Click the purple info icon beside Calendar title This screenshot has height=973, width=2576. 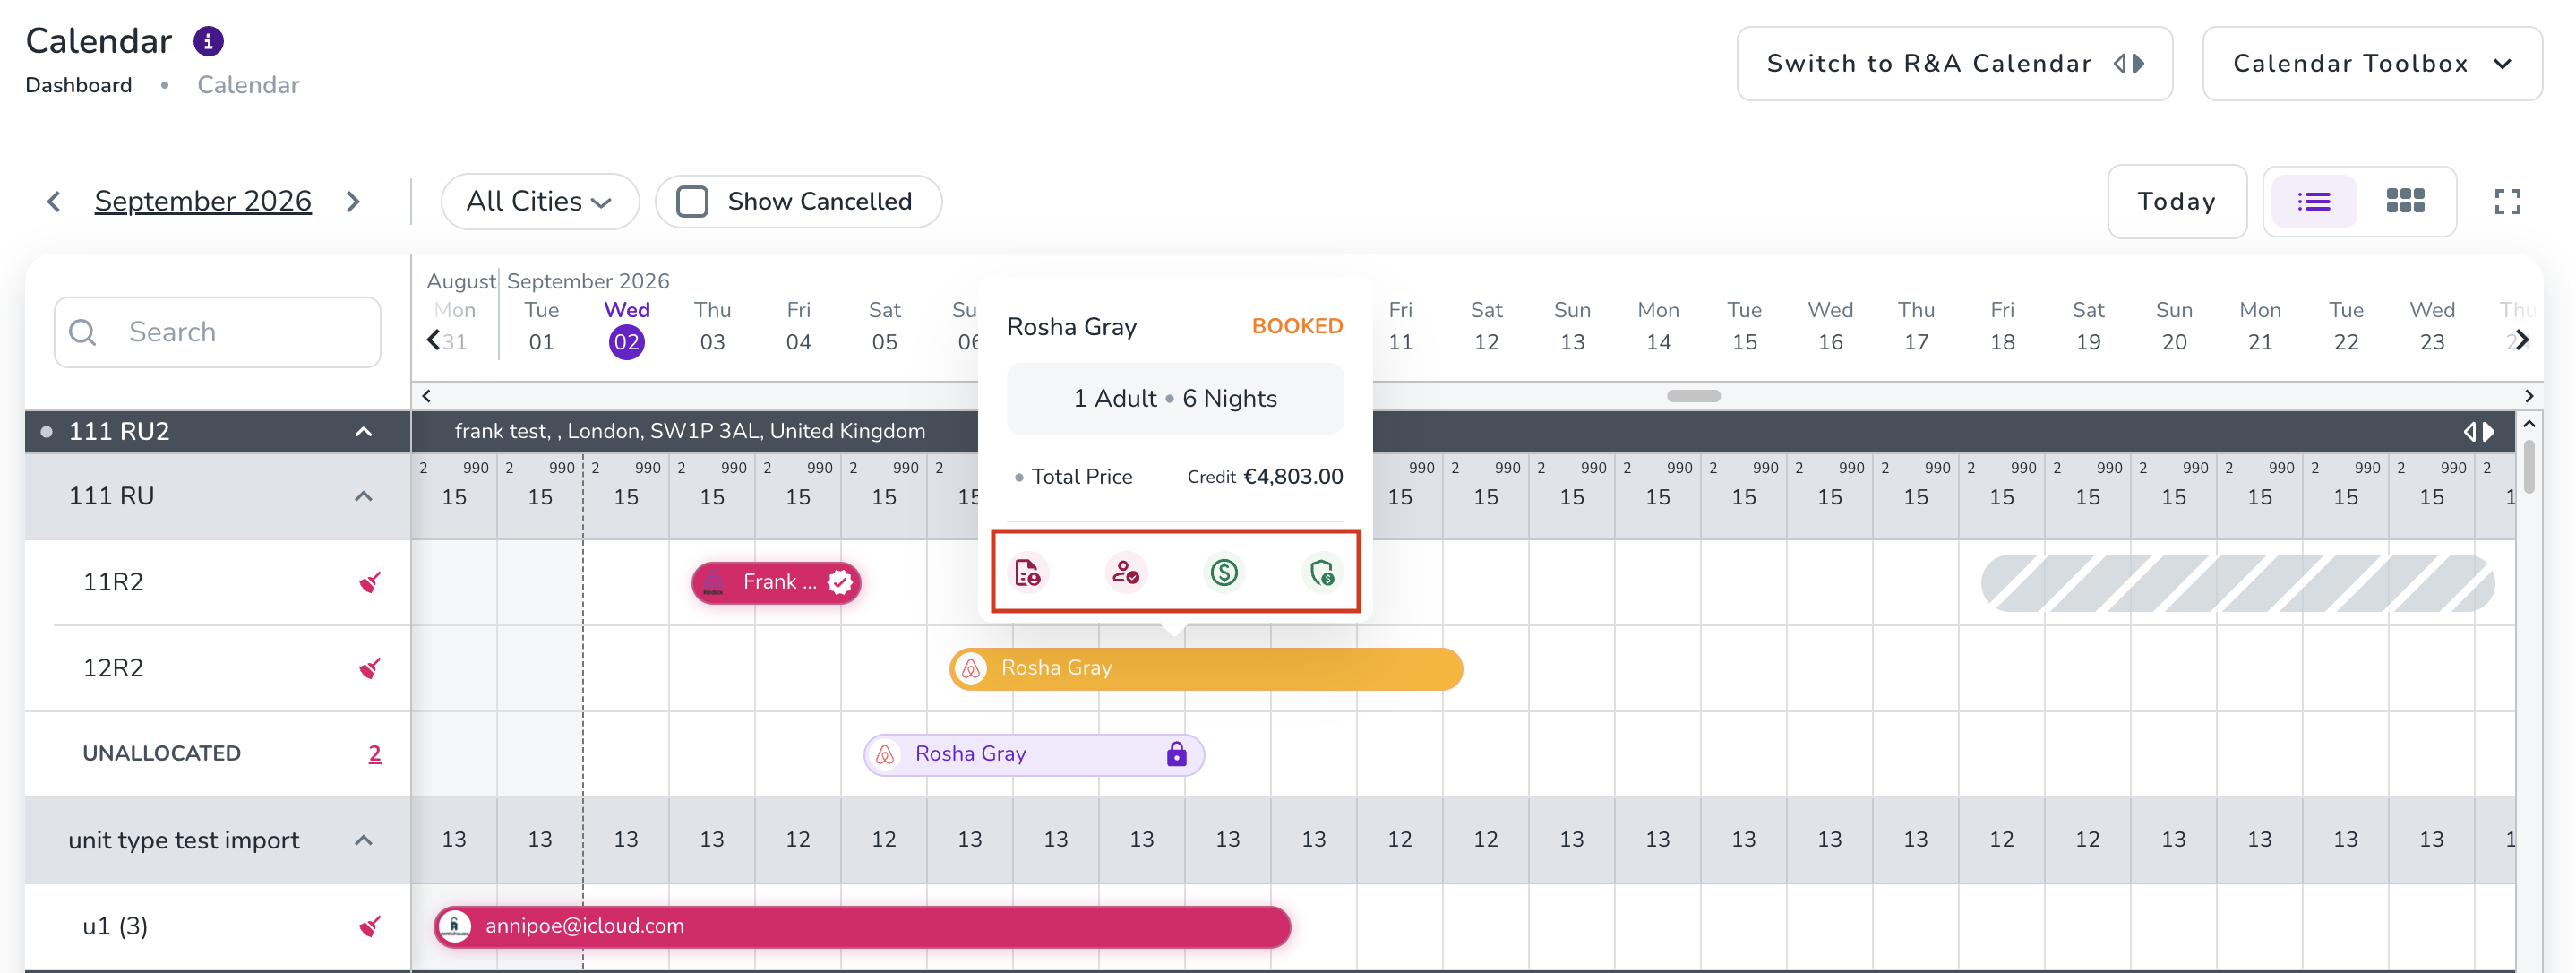coord(208,41)
